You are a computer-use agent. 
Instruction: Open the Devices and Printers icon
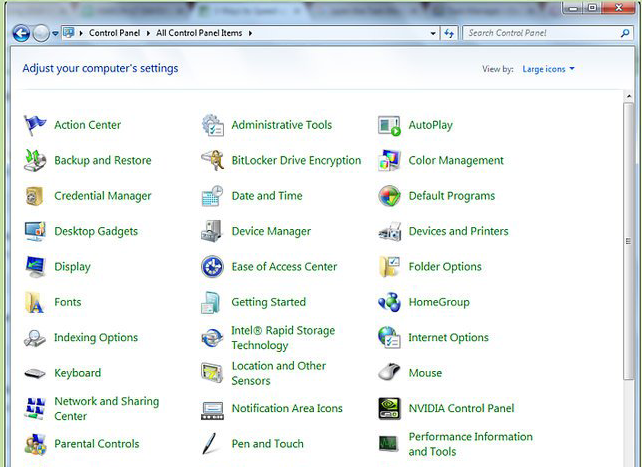tap(389, 232)
